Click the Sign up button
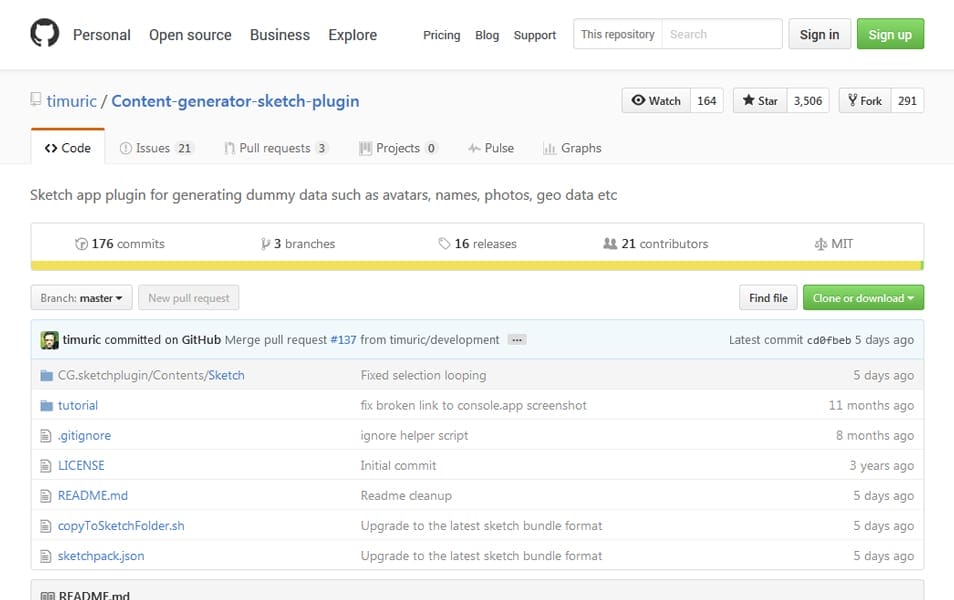 [889, 34]
